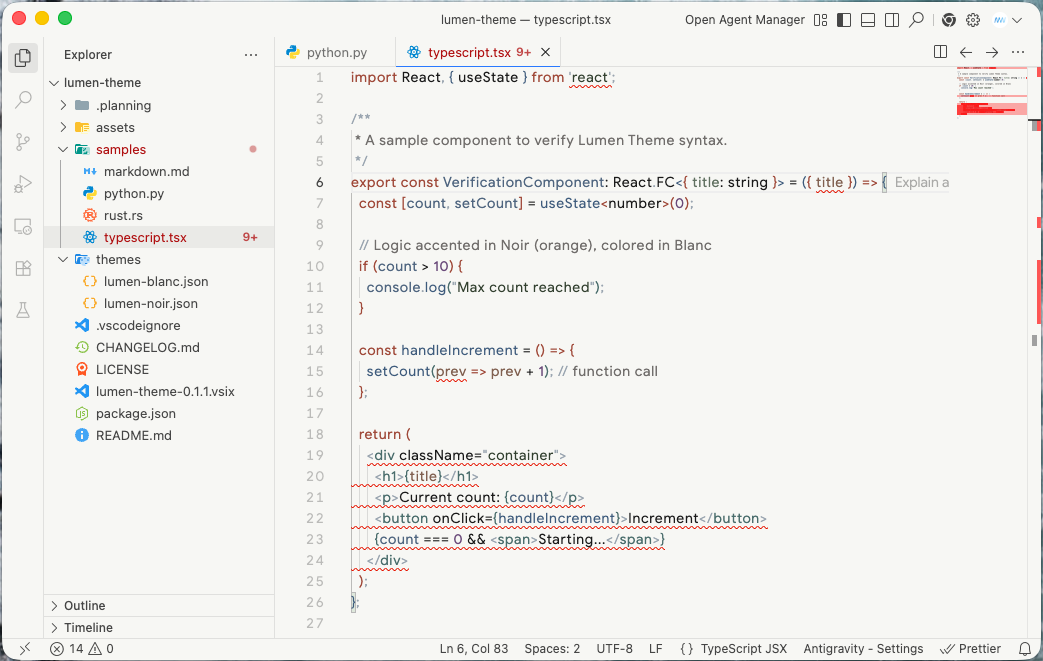1043x661 pixels.
Task: Toggle the secondary side bar
Action: pyautogui.click(x=892, y=20)
